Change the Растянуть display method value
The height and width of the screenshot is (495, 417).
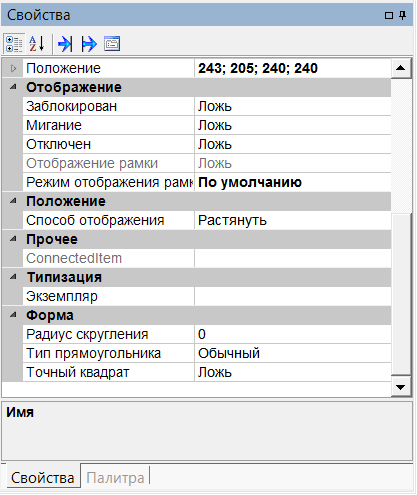pyautogui.click(x=292, y=220)
